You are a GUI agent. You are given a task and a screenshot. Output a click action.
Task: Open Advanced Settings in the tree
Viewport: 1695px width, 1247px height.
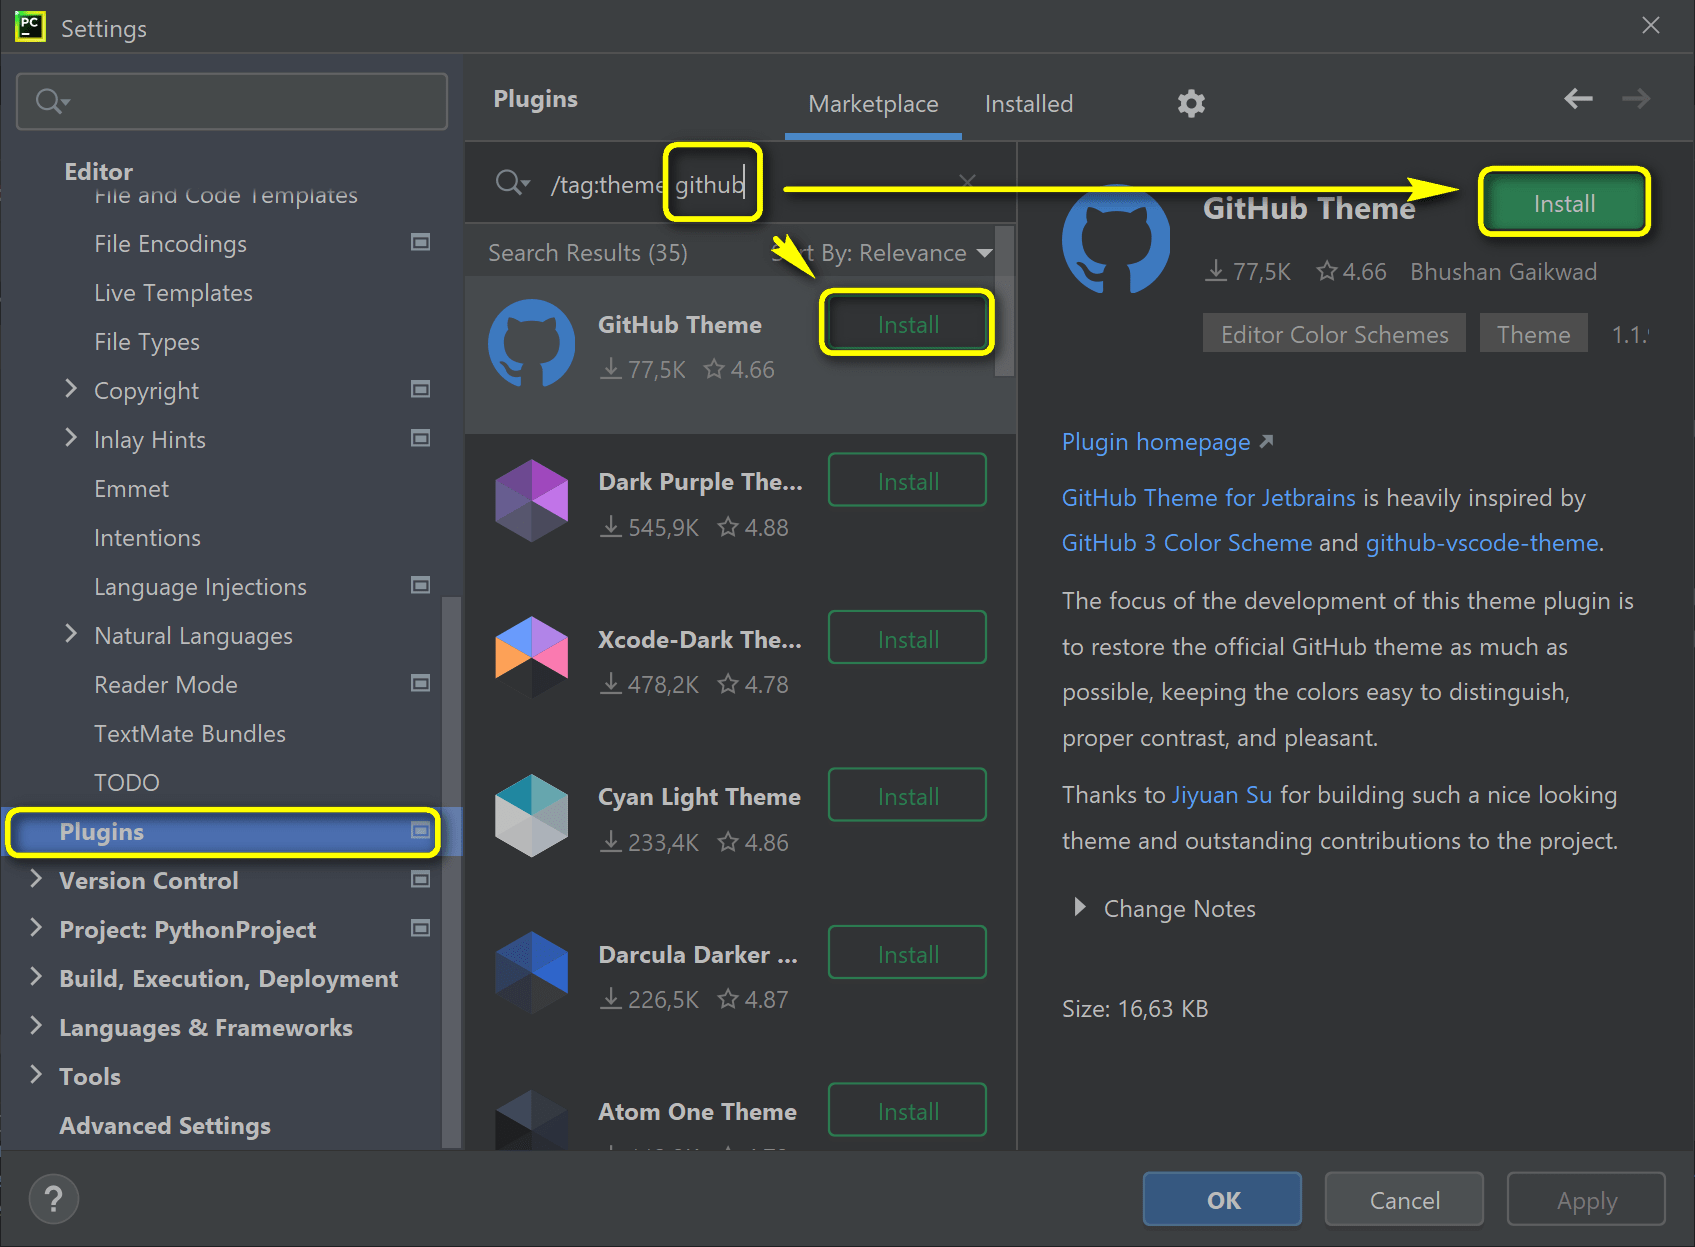(x=165, y=1126)
